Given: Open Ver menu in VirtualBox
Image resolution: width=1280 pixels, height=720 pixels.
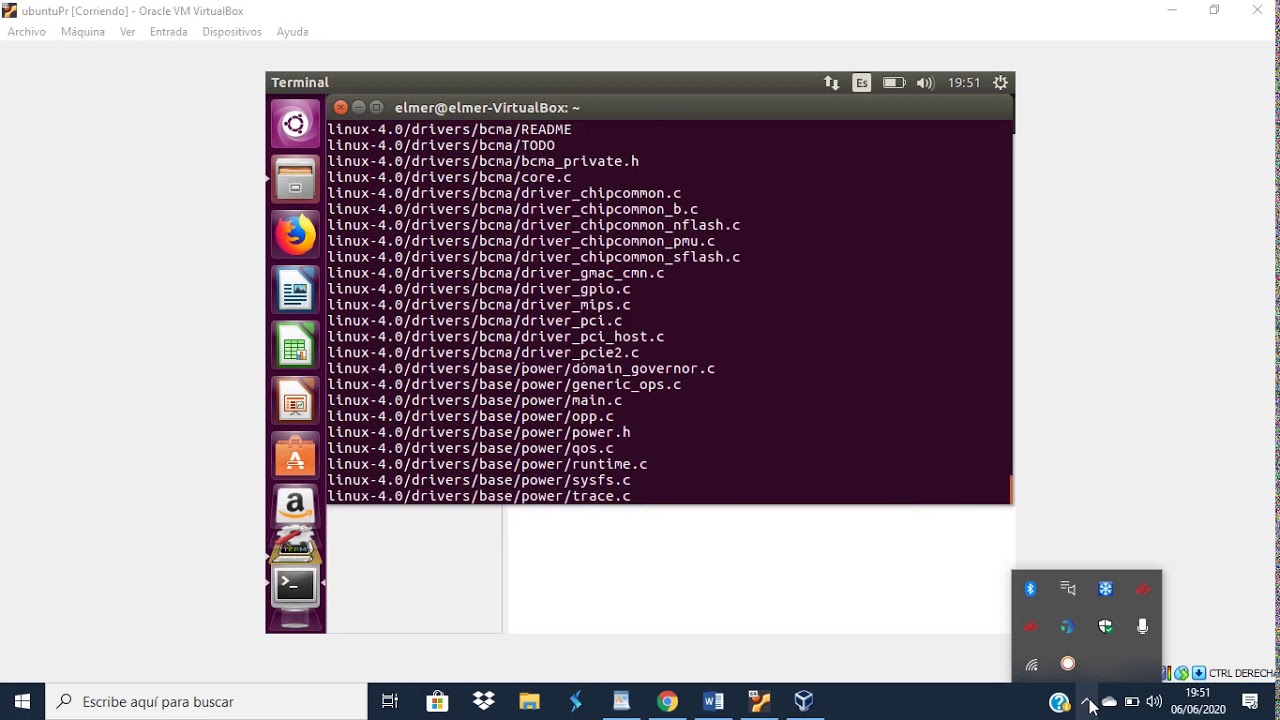Looking at the screenshot, I should click(128, 32).
